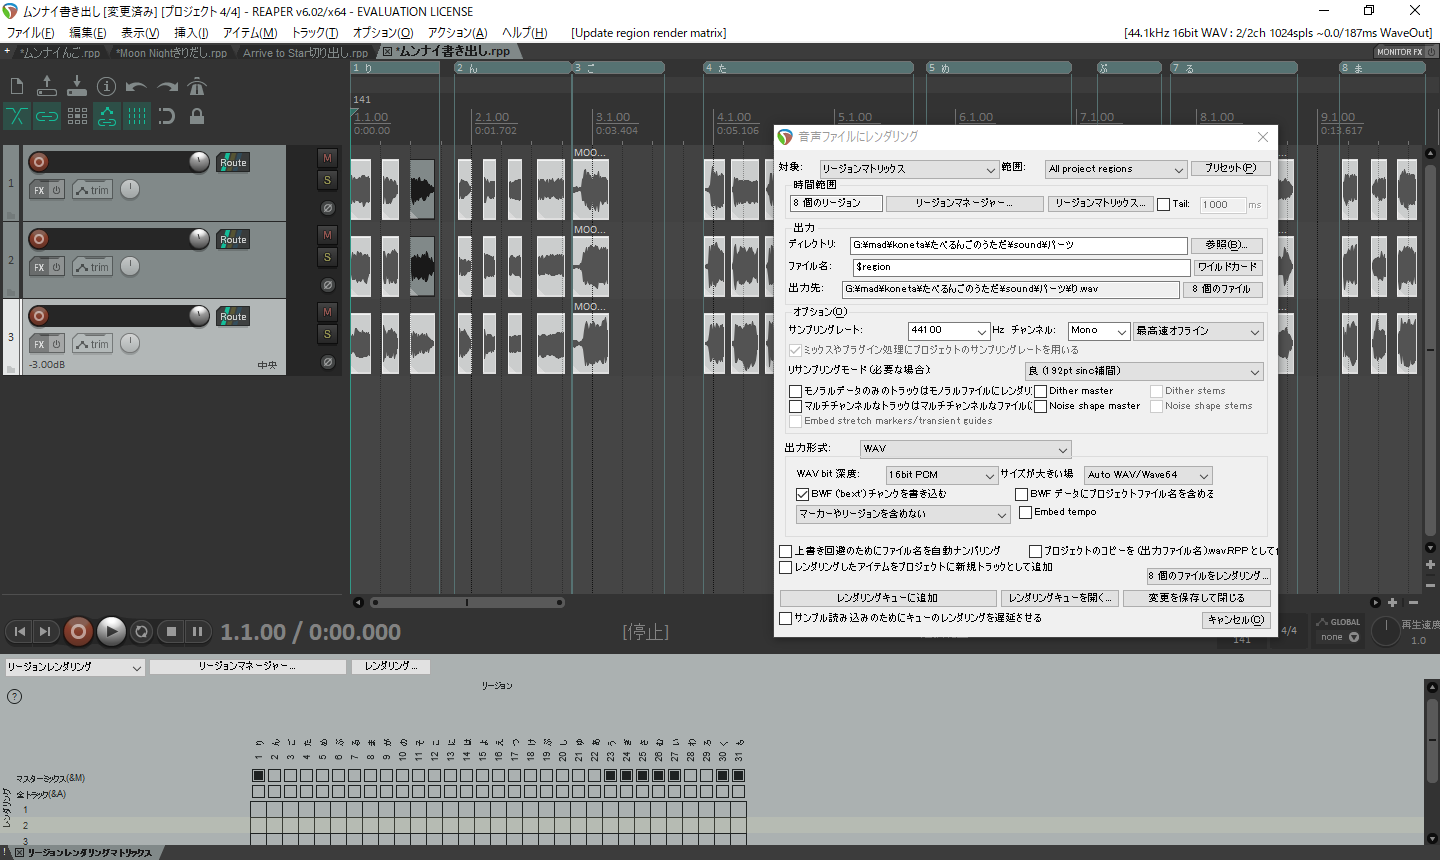Click the キャンセル(C) button
The width and height of the screenshot is (1440, 860).
(x=1236, y=620)
